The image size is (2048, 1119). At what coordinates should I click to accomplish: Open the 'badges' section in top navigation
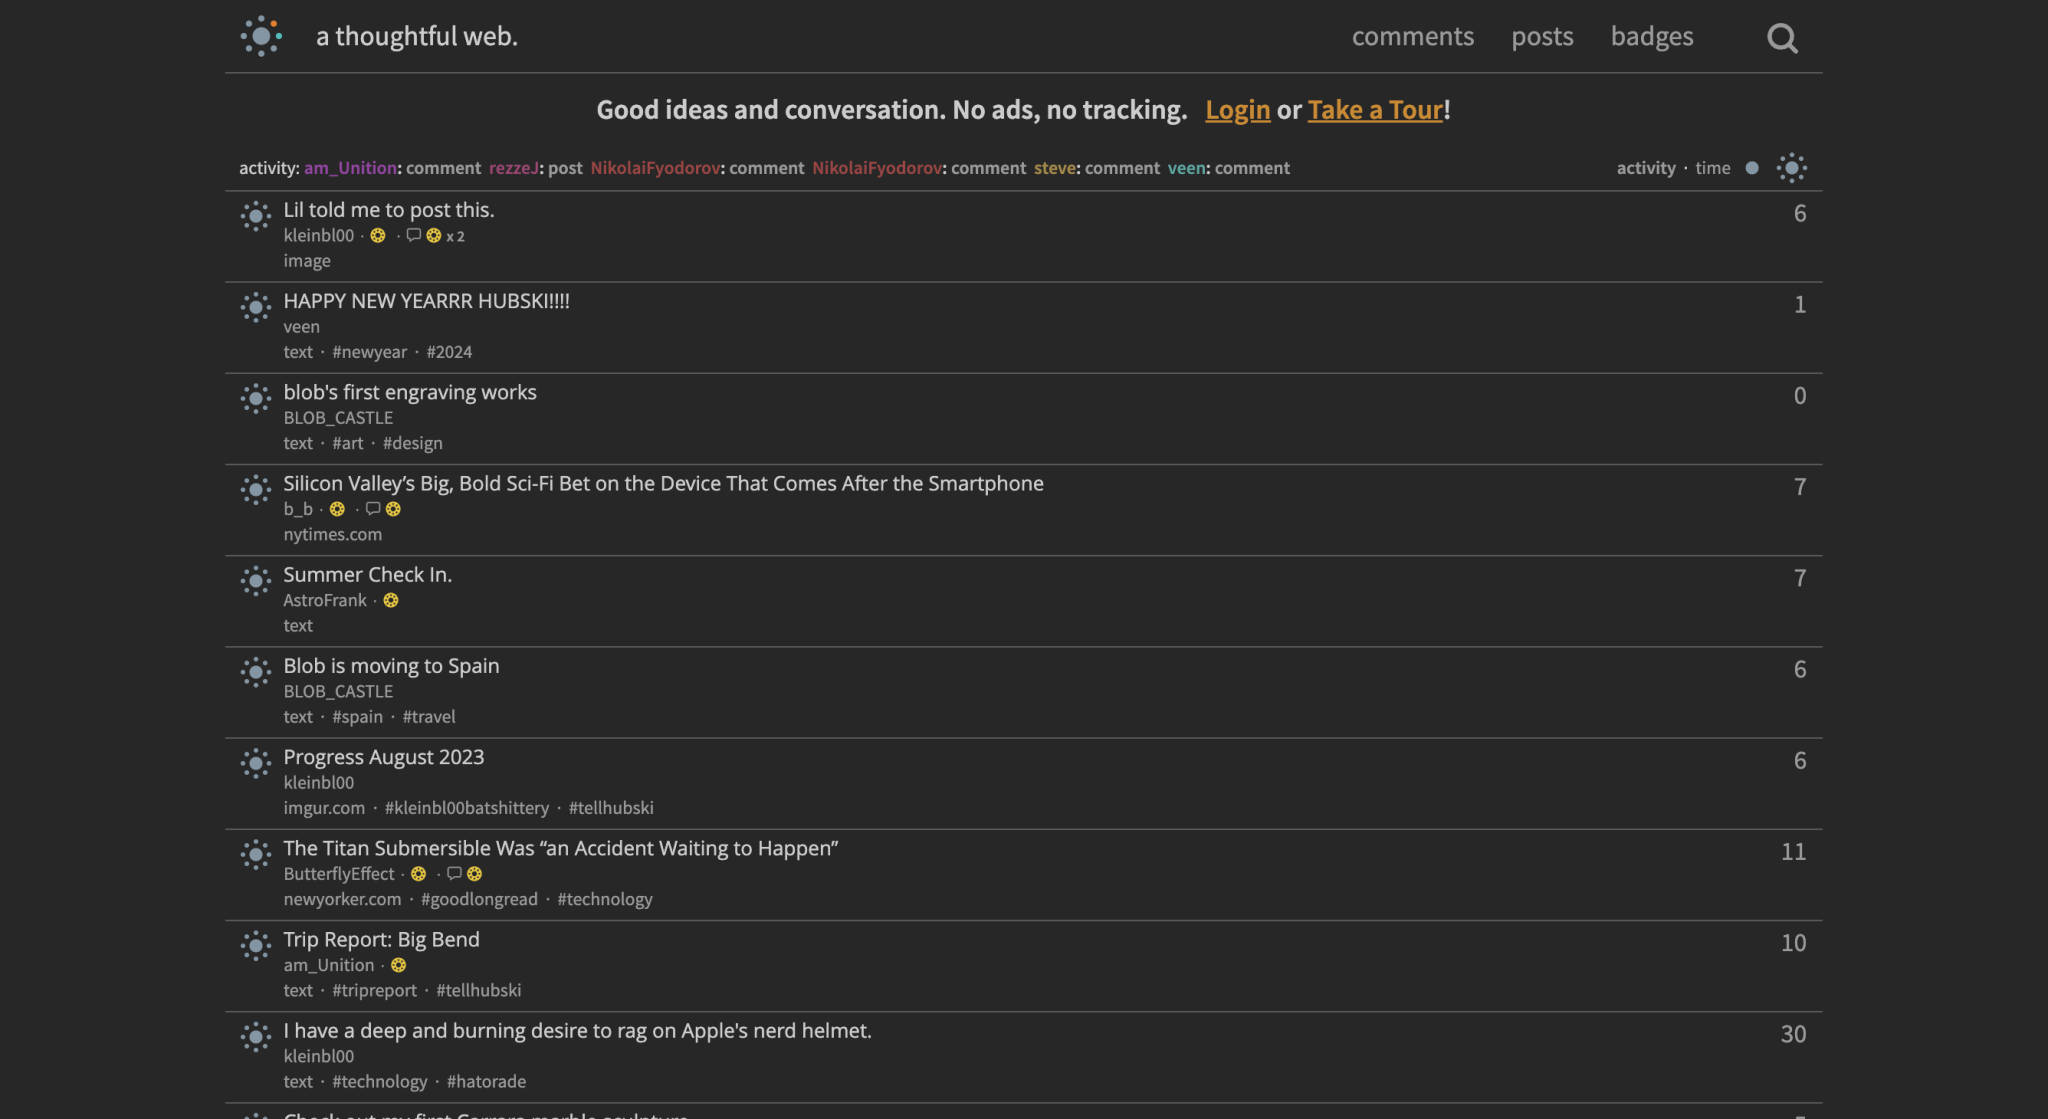click(x=1651, y=37)
